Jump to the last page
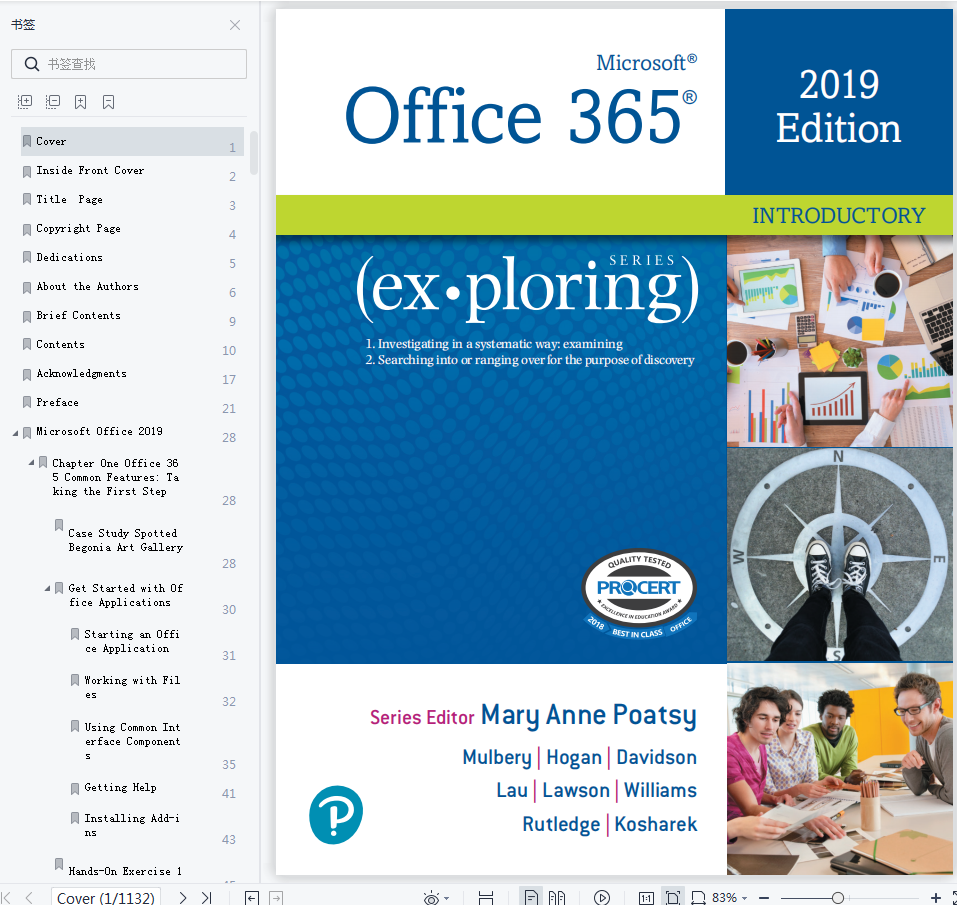 [x=207, y=897]
